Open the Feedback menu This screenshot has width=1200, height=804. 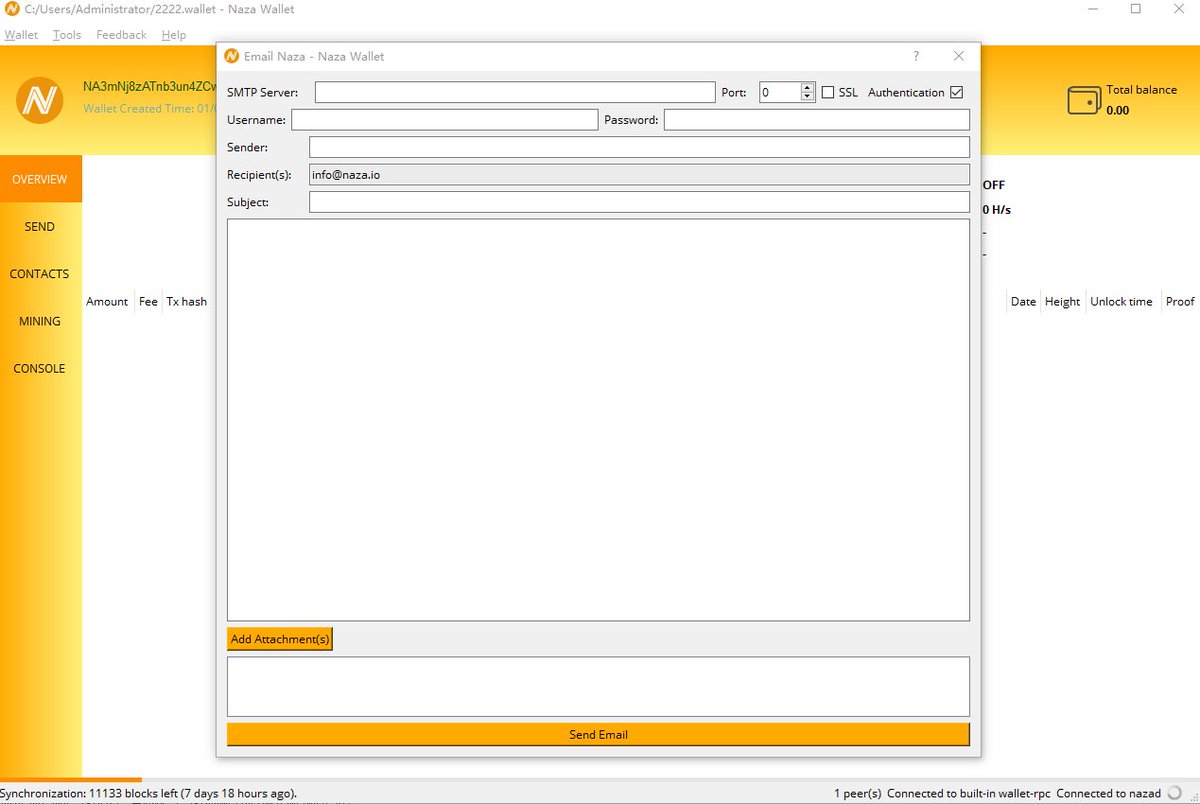pyautogui.click(x=121, y=35)
